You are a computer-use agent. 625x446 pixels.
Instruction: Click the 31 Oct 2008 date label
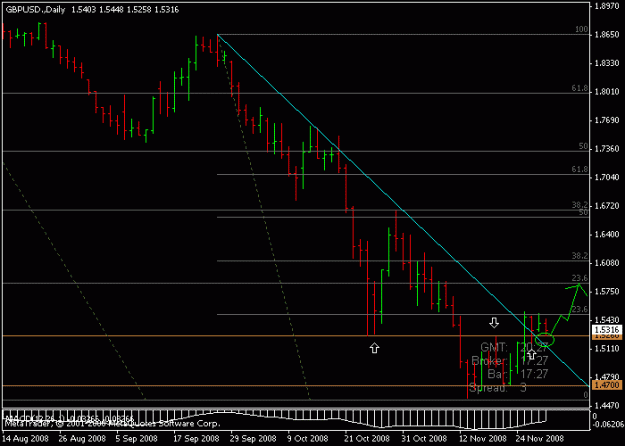point(424,438)
